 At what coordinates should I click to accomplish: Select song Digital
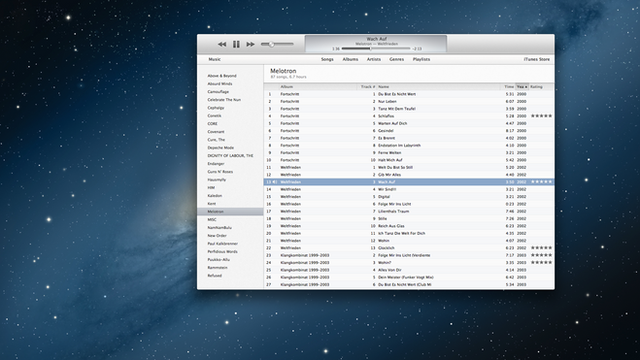pos(384,197)
